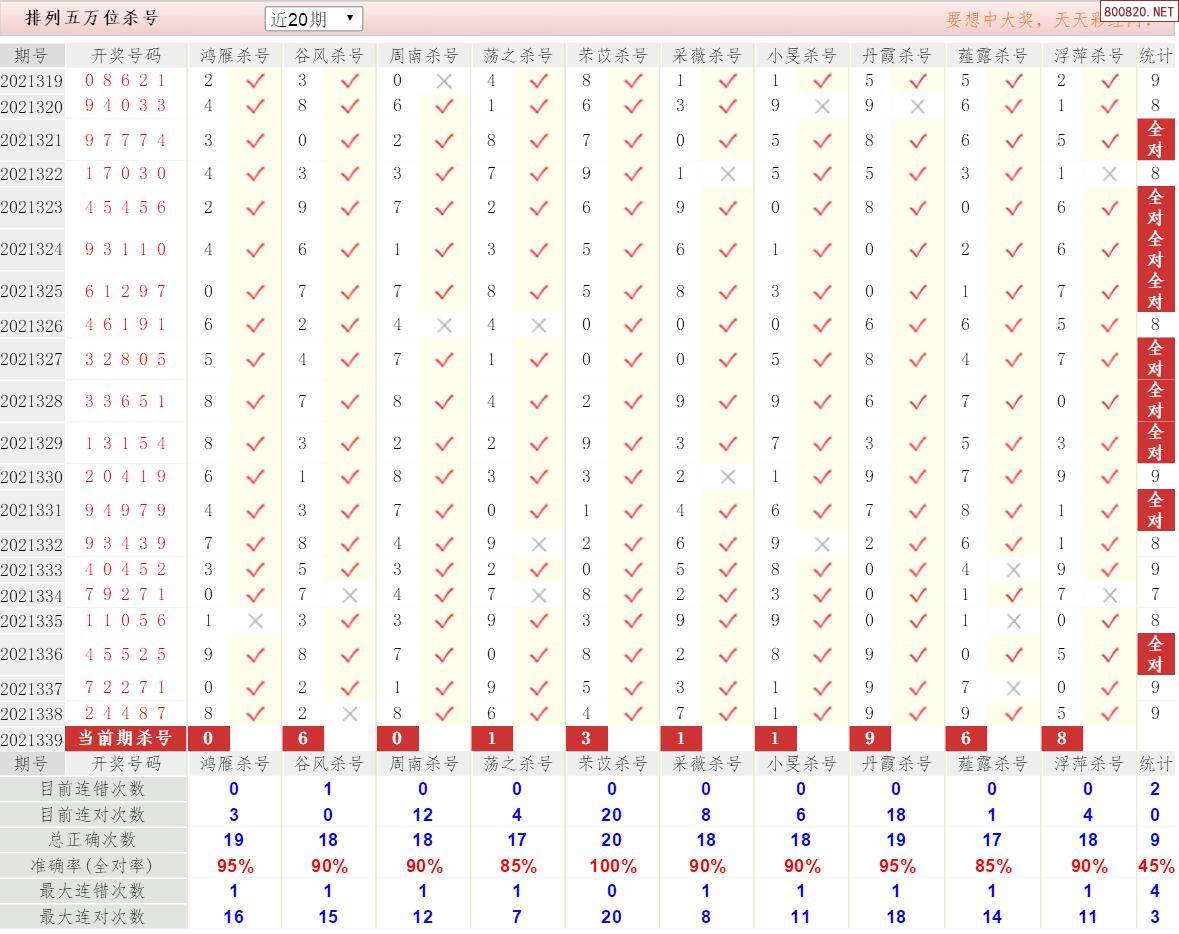Click the red 0 box under 鸿雁杀号 in row 2021339
This screenshot has width=1179, height=934.
(208, 738)
